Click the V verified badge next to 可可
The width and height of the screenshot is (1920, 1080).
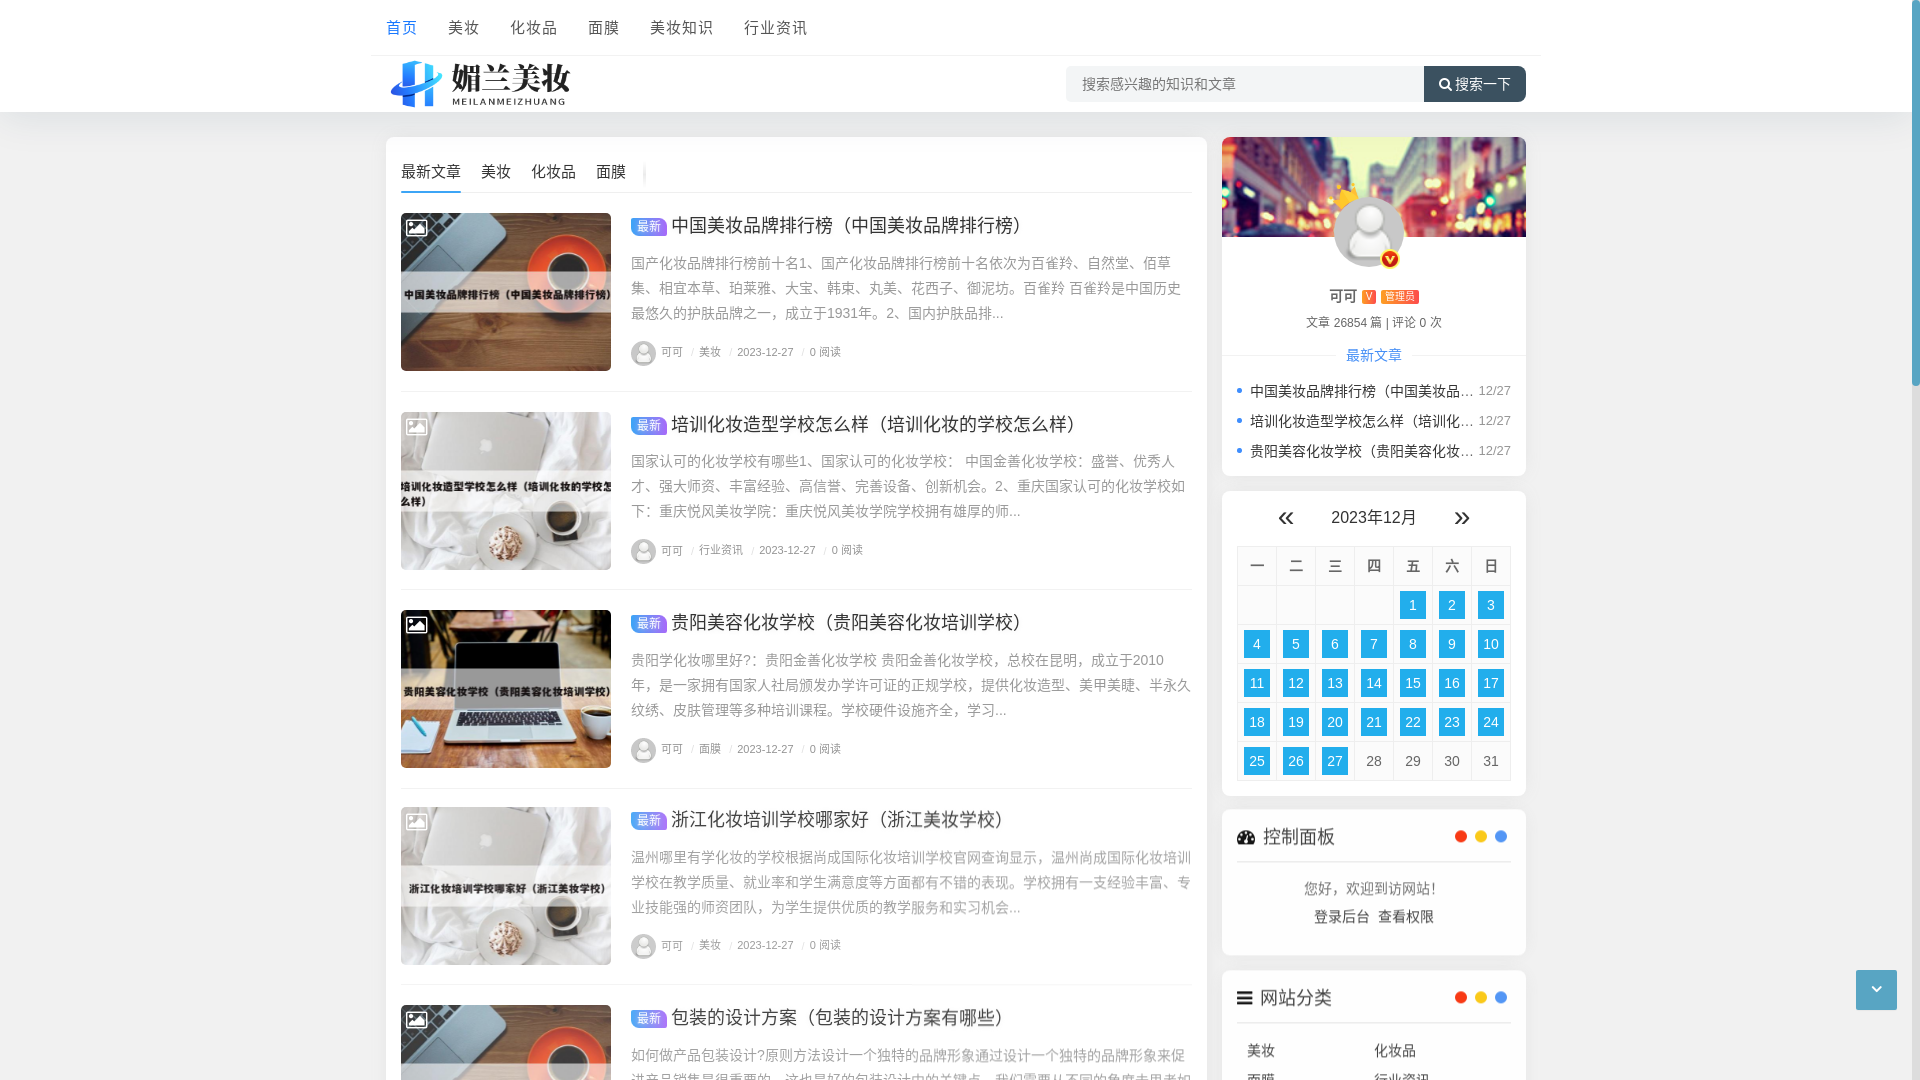tap(1369, 297)
